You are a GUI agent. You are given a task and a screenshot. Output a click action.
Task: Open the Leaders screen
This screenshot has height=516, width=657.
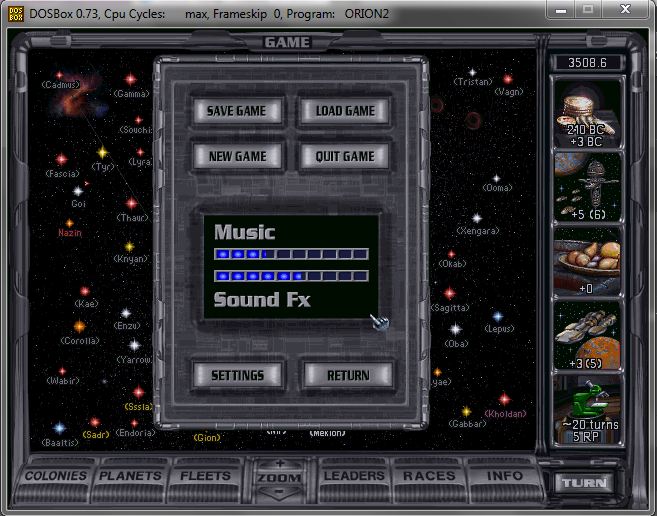(354, 476)
